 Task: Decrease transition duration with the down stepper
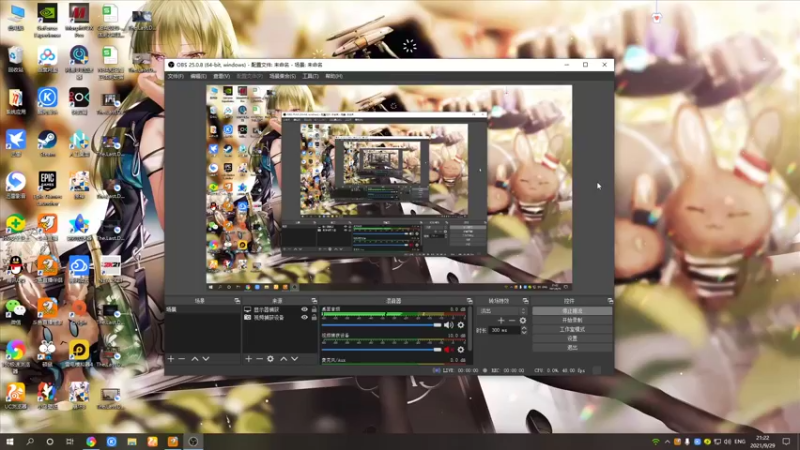pos(523,333)
